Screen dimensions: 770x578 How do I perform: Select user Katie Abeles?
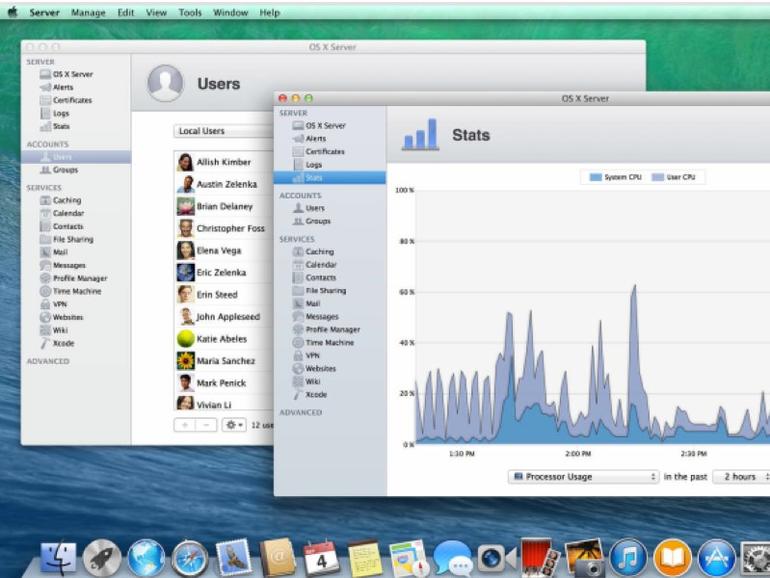click(x=223, y=339)
